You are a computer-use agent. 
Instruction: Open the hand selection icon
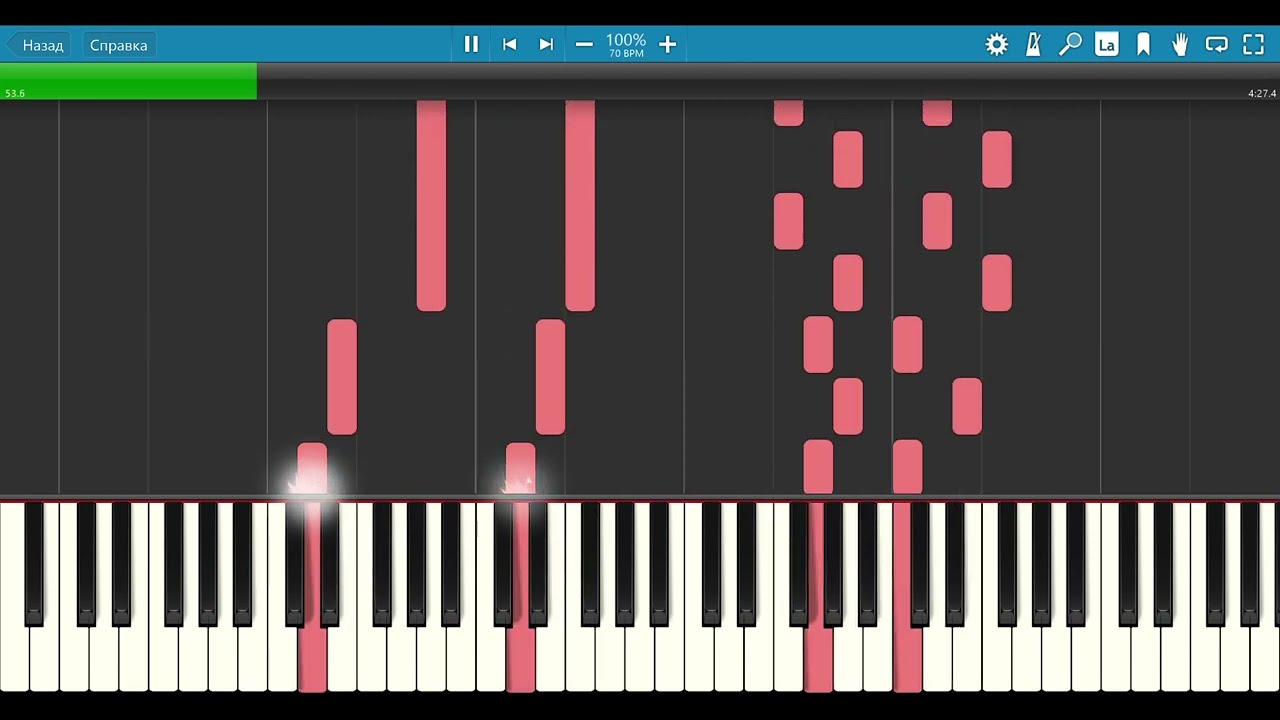pyautogui.click(x=1180, y=44)
